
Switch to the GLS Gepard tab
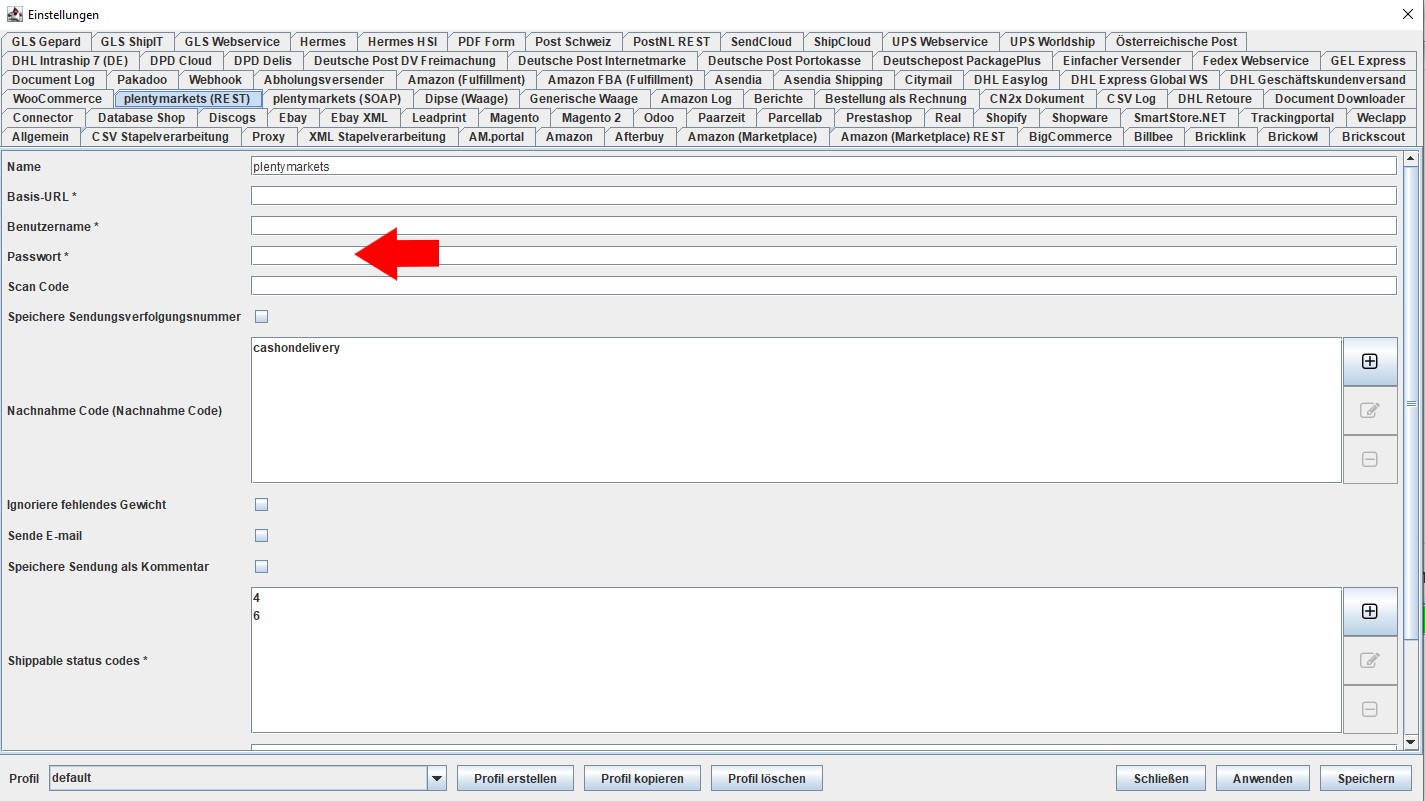46,42
